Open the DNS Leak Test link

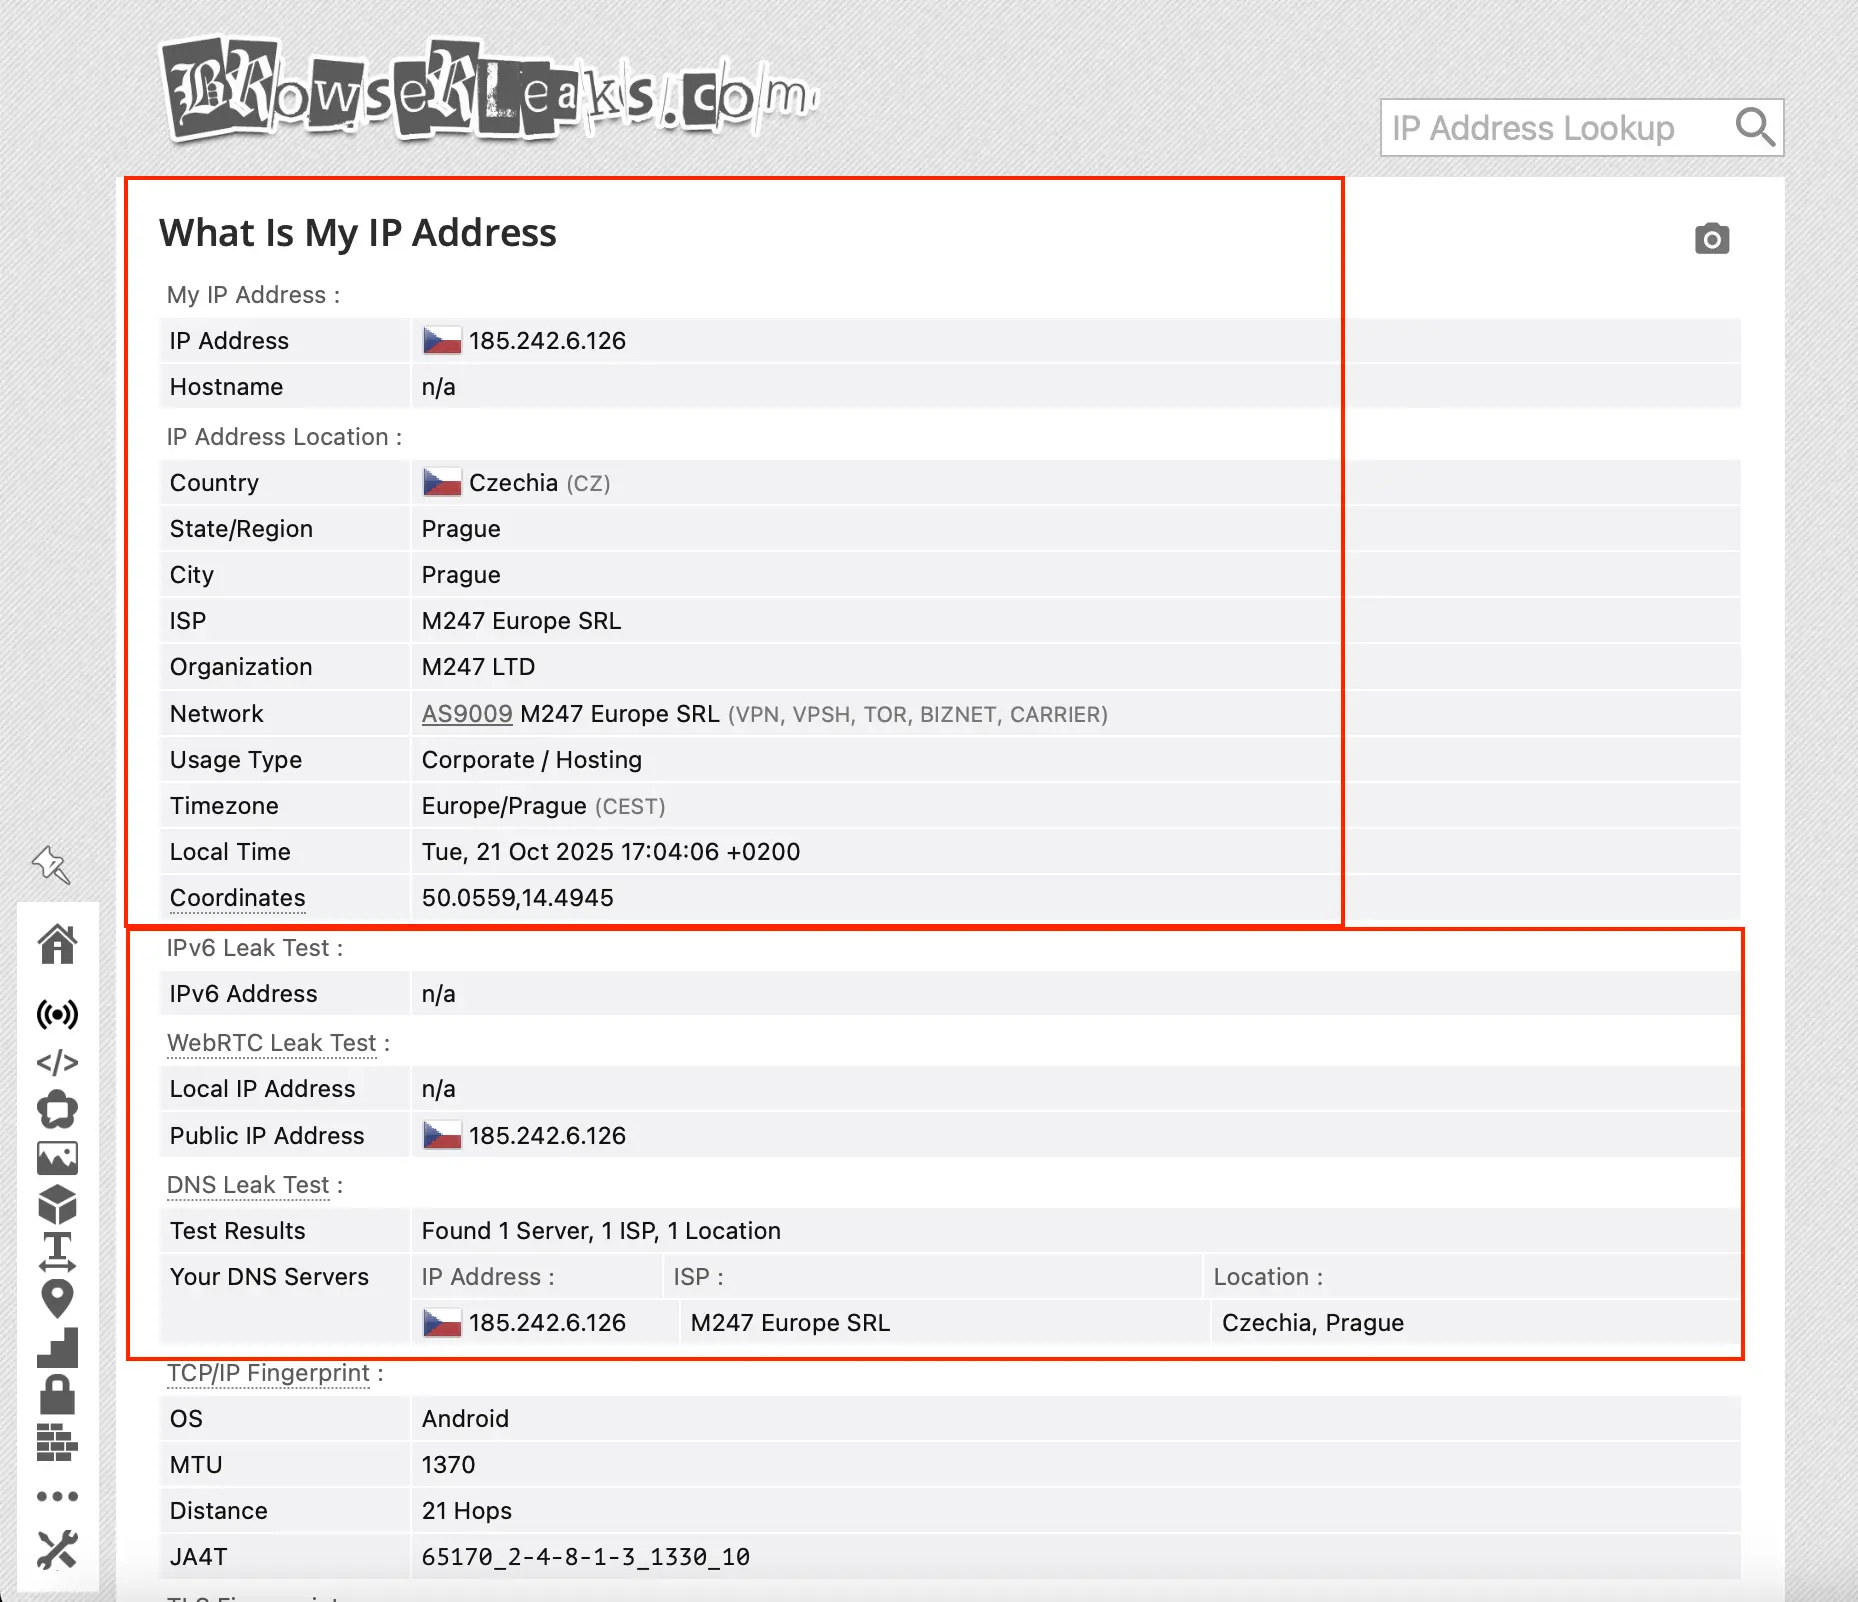pos(248,1184)
